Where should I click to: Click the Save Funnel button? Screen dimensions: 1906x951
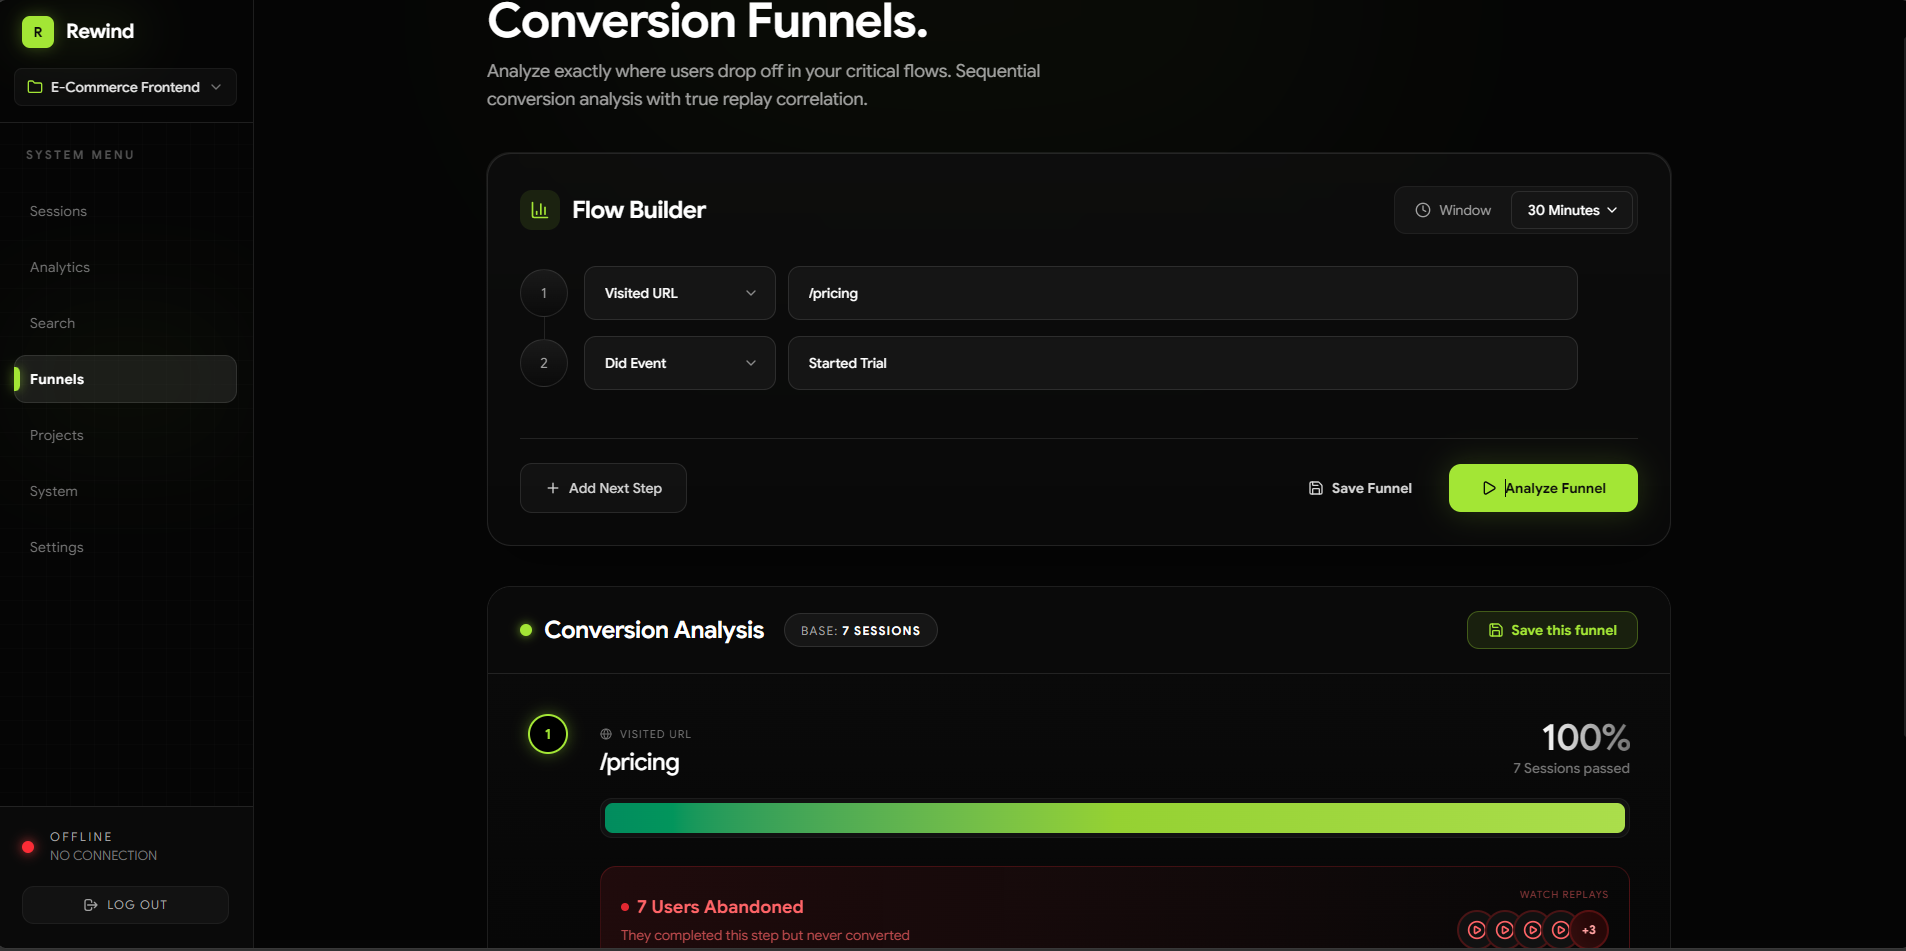[1360, 488]
